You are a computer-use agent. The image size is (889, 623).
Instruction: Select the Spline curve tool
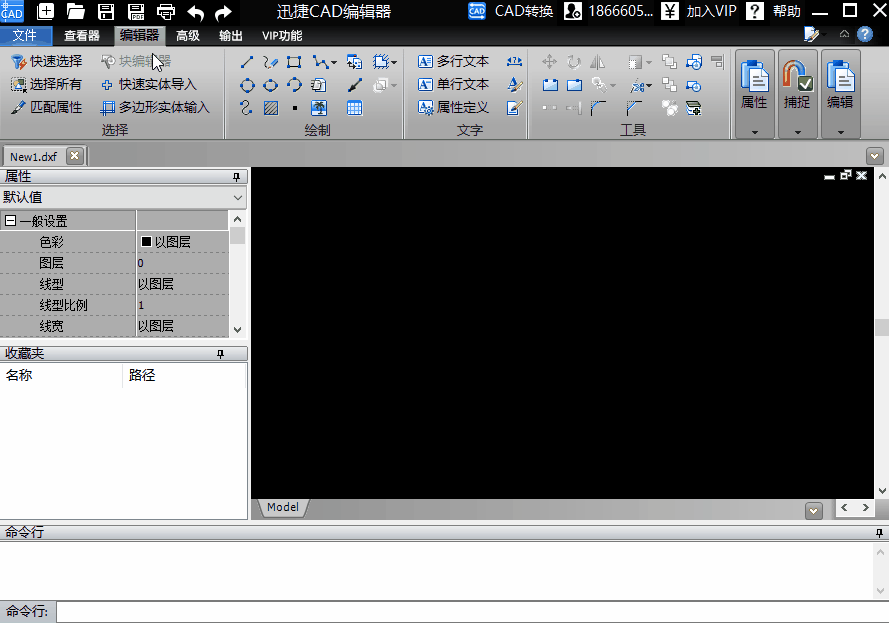[246, 108]
